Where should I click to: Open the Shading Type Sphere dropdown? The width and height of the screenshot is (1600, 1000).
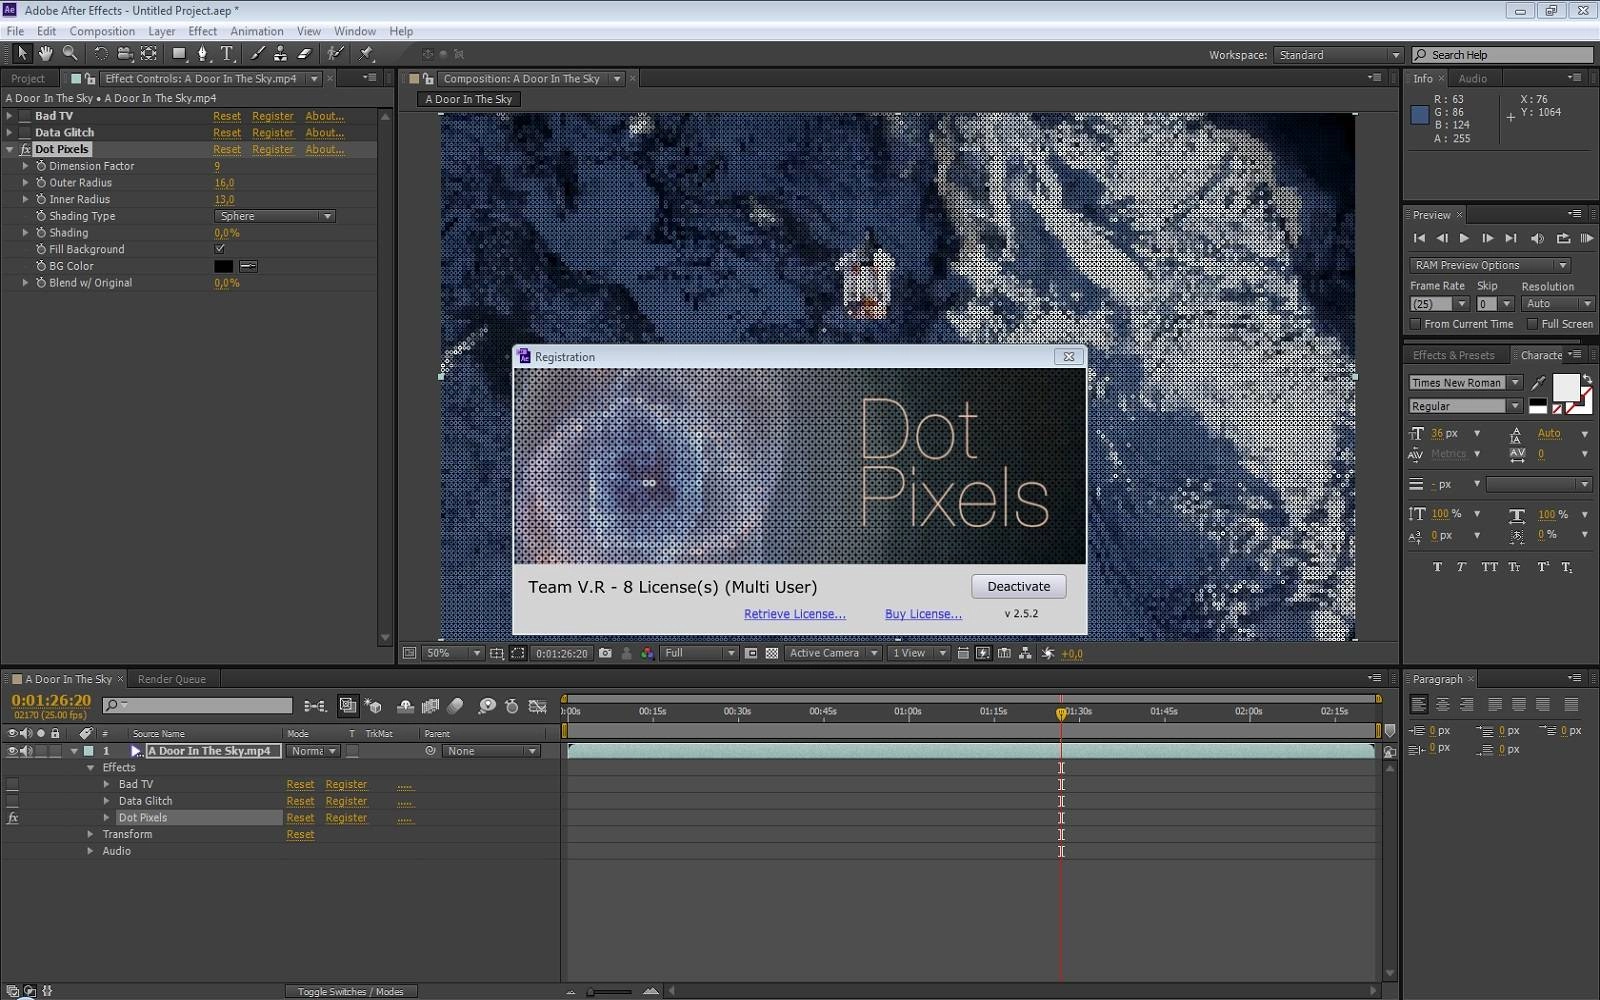(274, 216)
